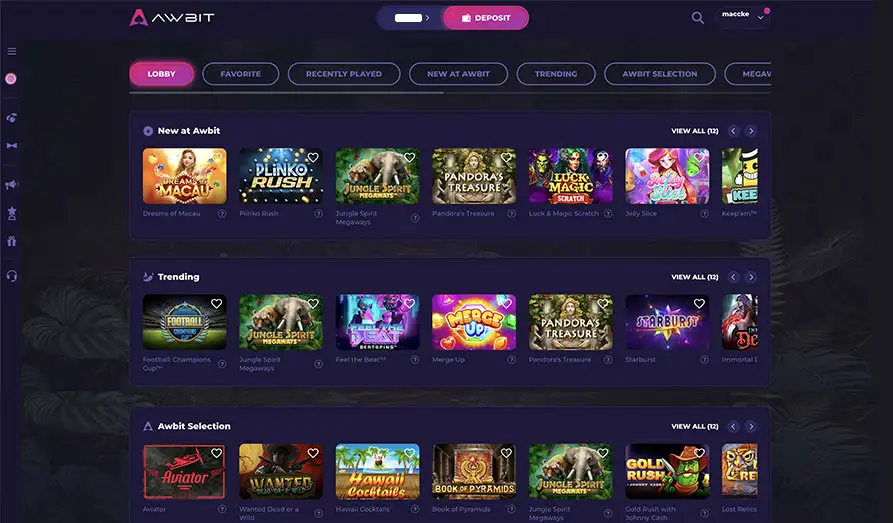The height and width of the screenshot is (523, 893).
Task: Open the megaphone promotions icon in sidebar
Action: click(x=11, y=185)
